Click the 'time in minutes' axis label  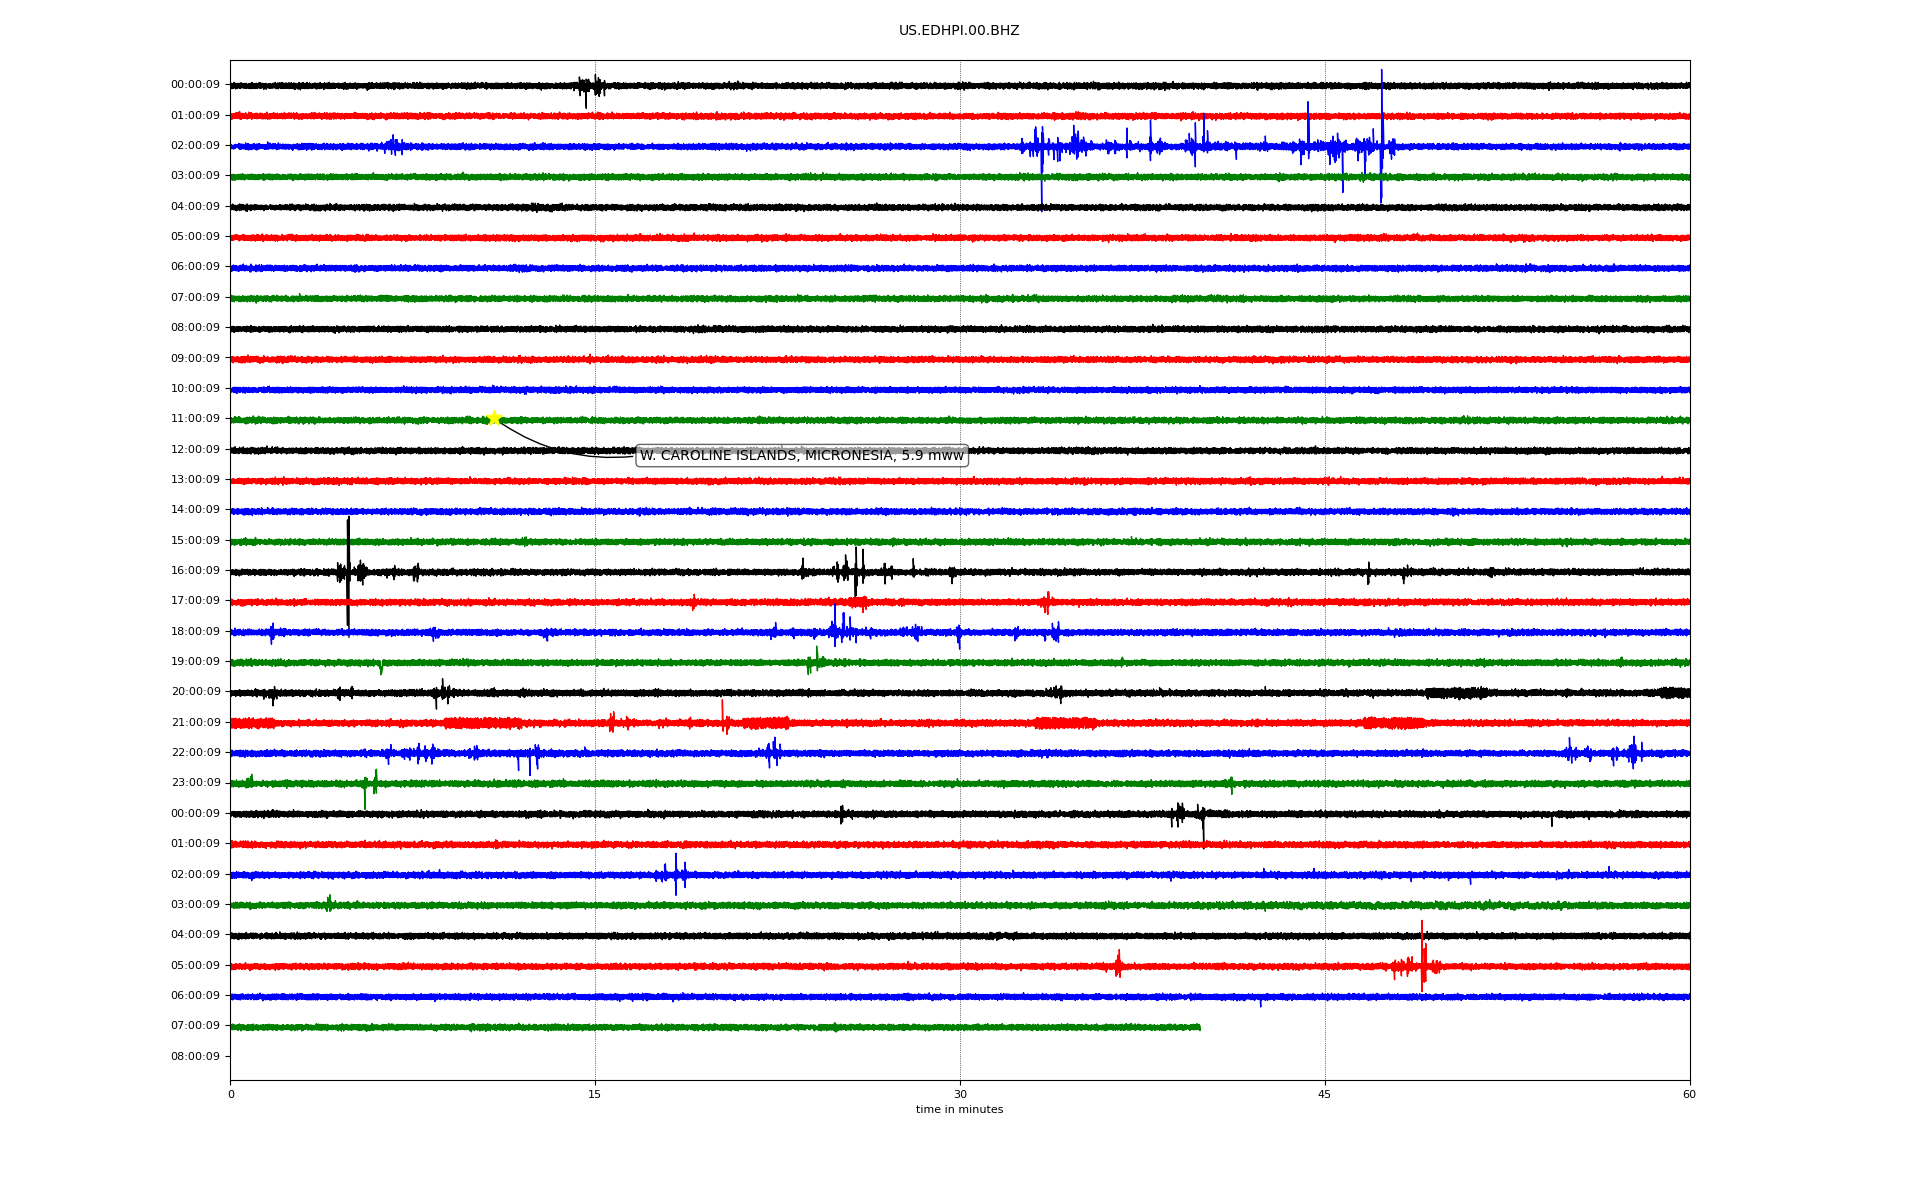coord(958,1110)
